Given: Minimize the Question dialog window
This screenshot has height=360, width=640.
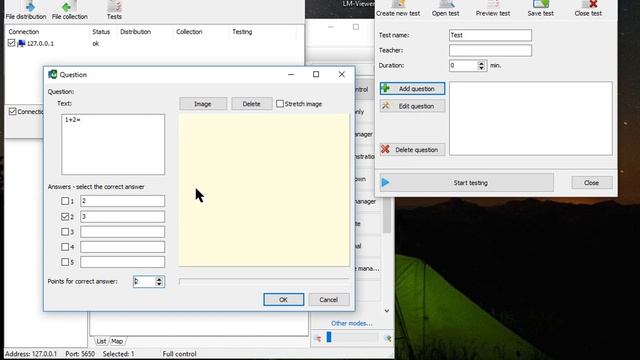Looking at the screenshot, I should coord(291,74).
